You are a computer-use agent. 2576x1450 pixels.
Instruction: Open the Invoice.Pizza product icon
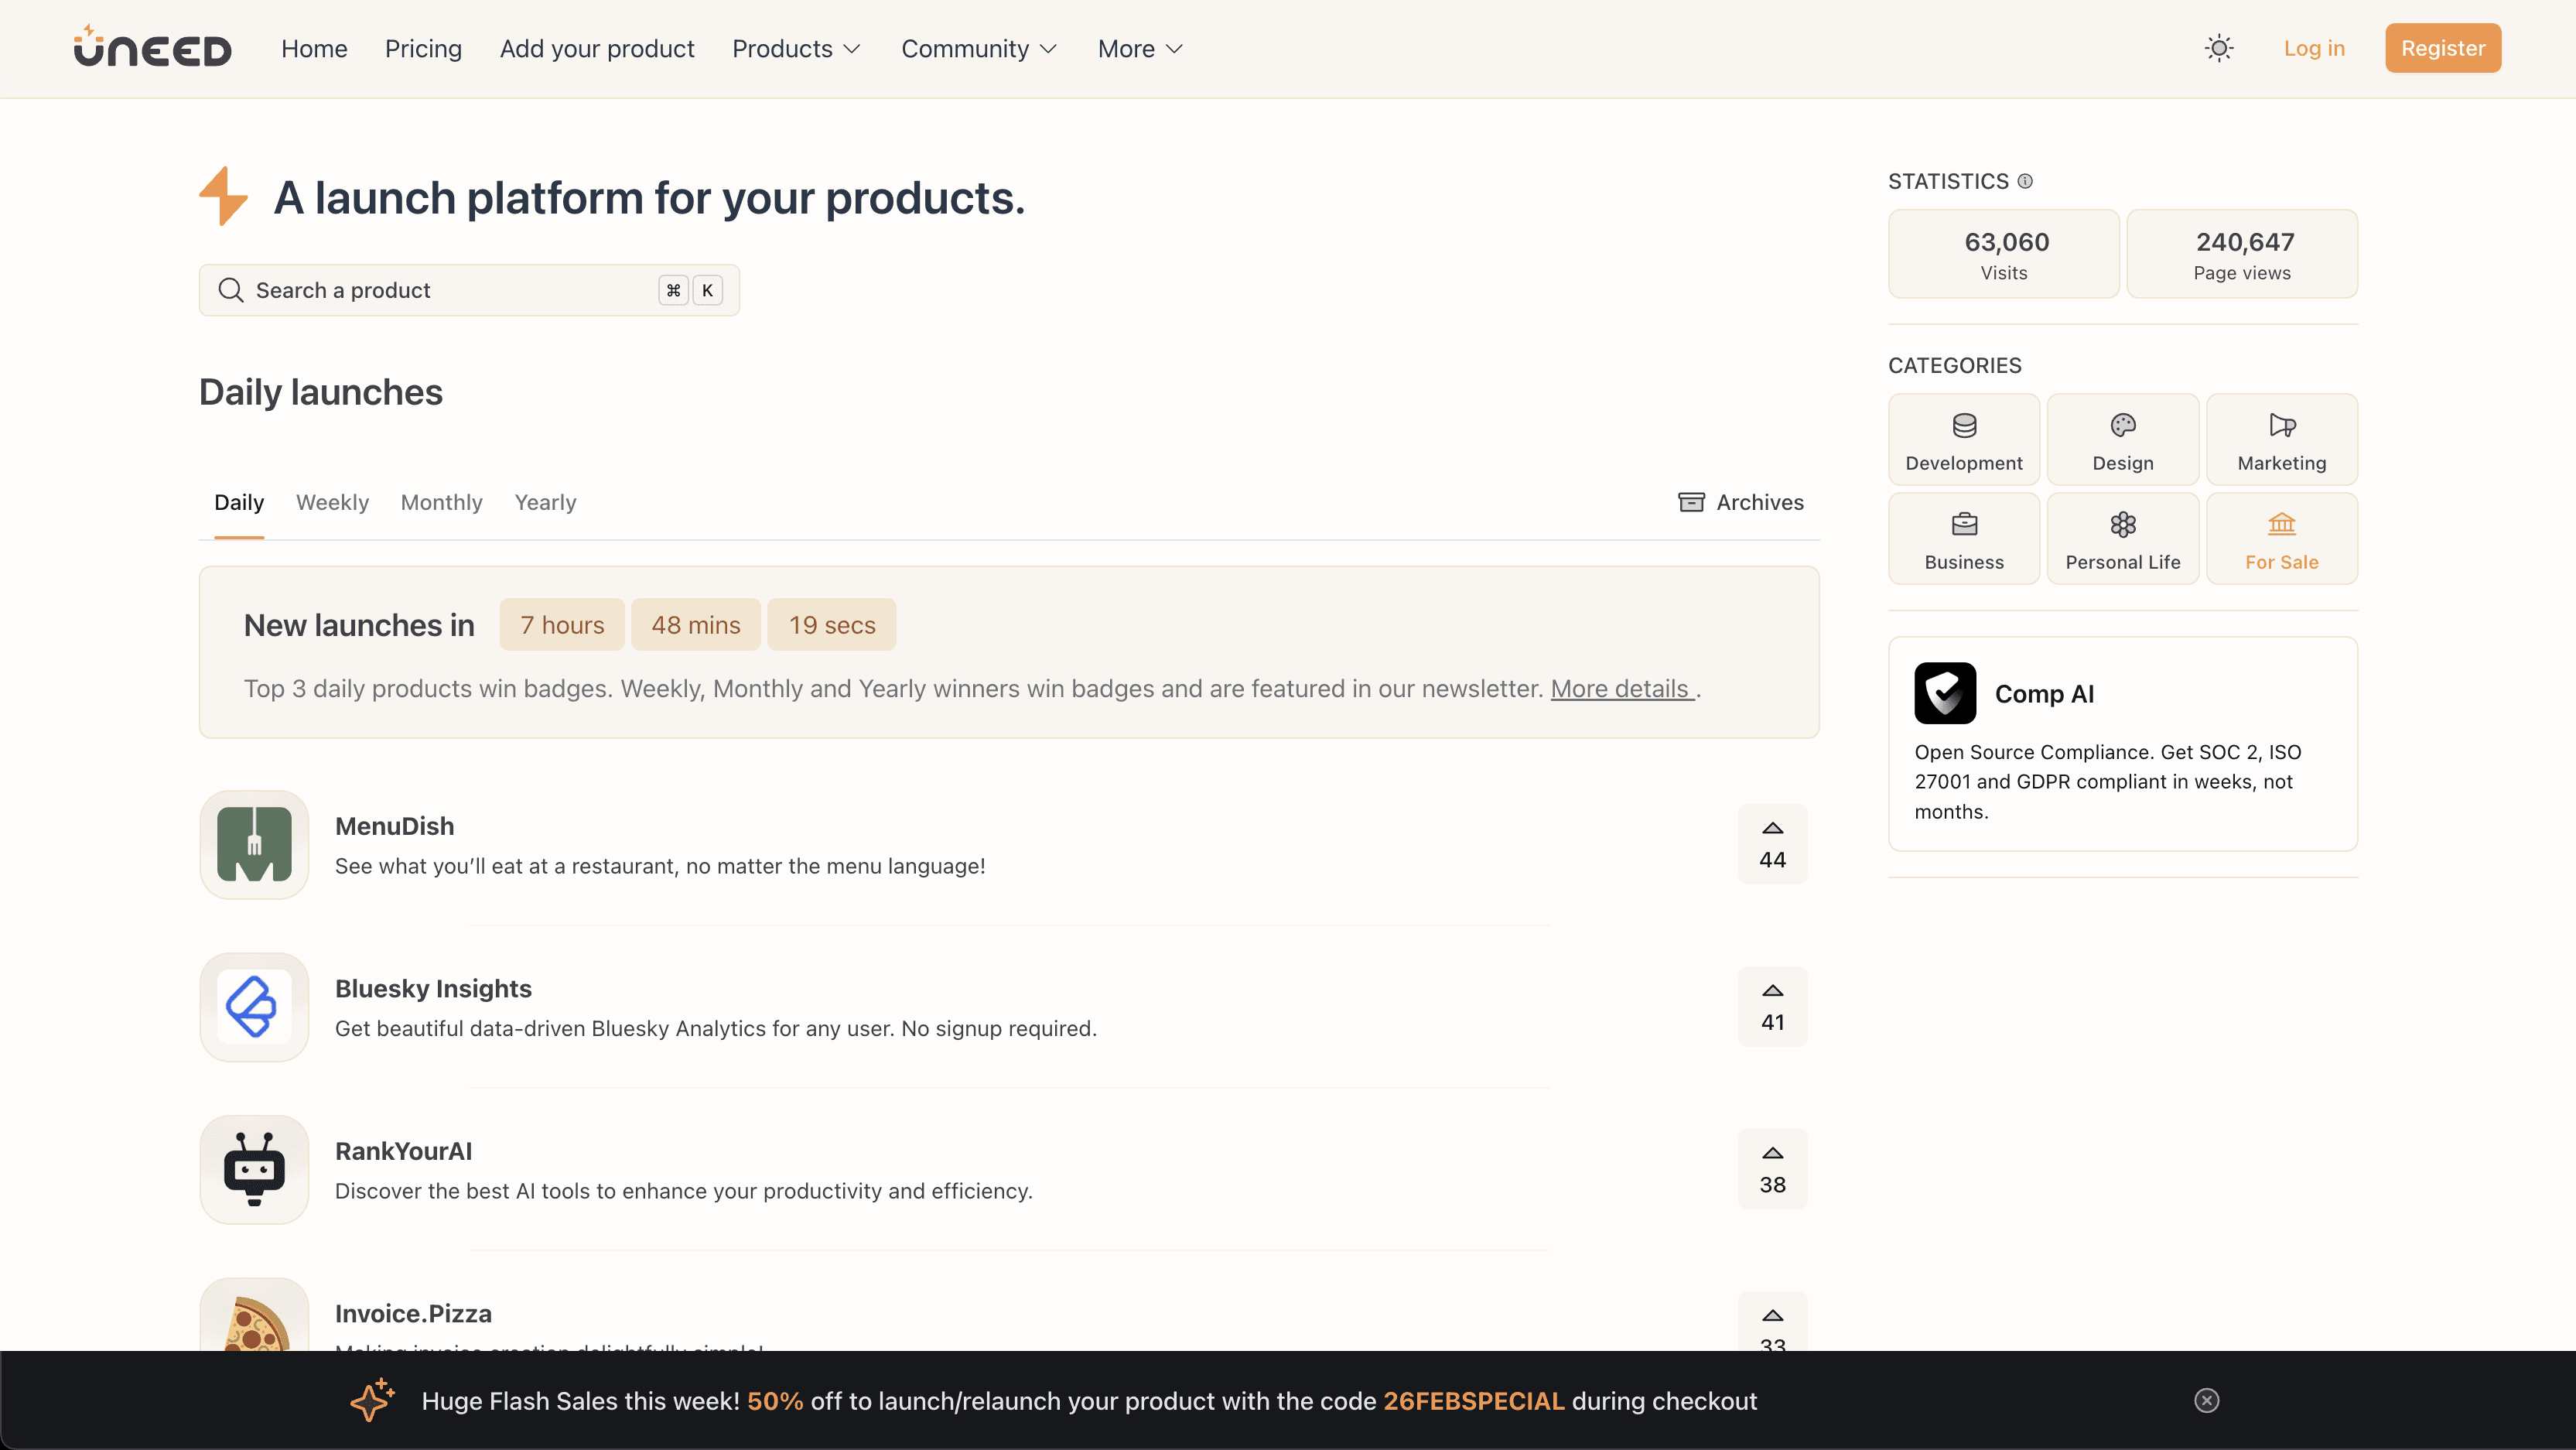point(254,1314)
